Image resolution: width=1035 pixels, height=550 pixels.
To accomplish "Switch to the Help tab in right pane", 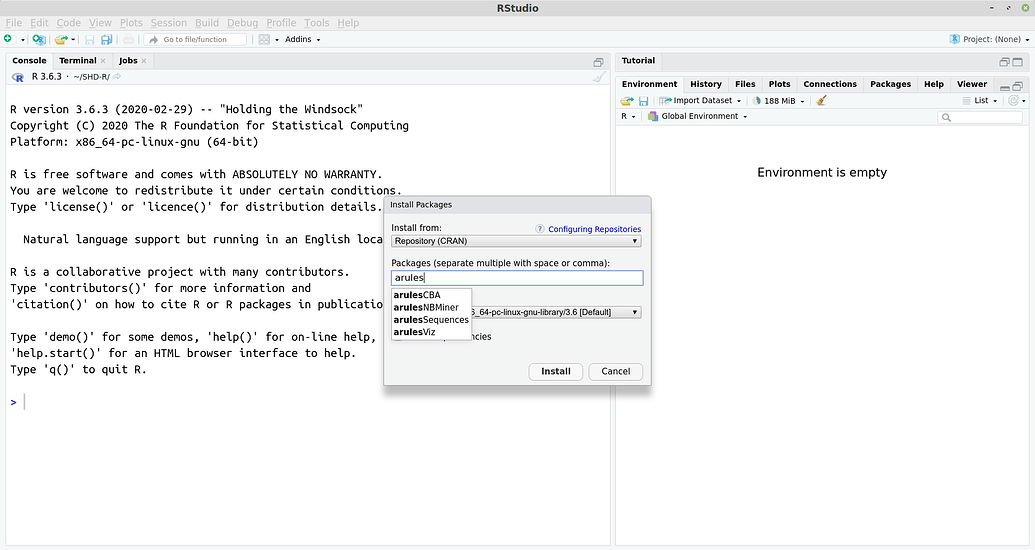I will (933, 84).
